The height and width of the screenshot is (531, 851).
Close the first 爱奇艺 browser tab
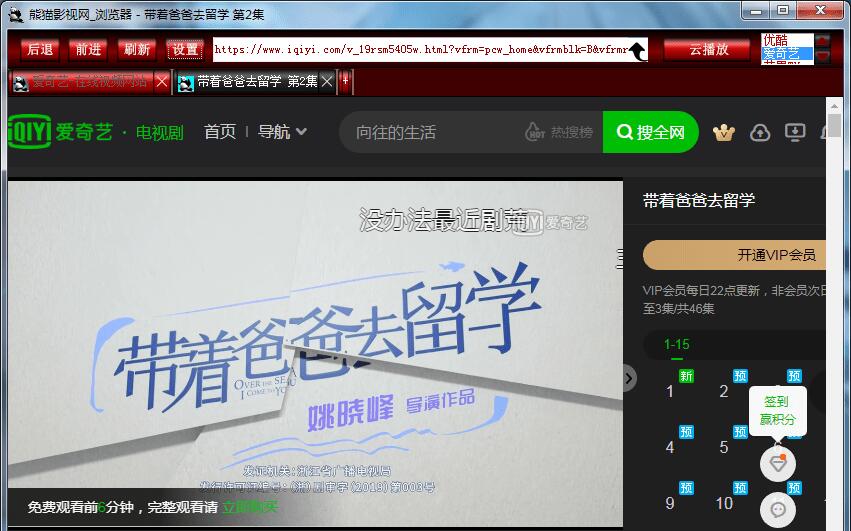pyautogui.click(x=162, y=82)
